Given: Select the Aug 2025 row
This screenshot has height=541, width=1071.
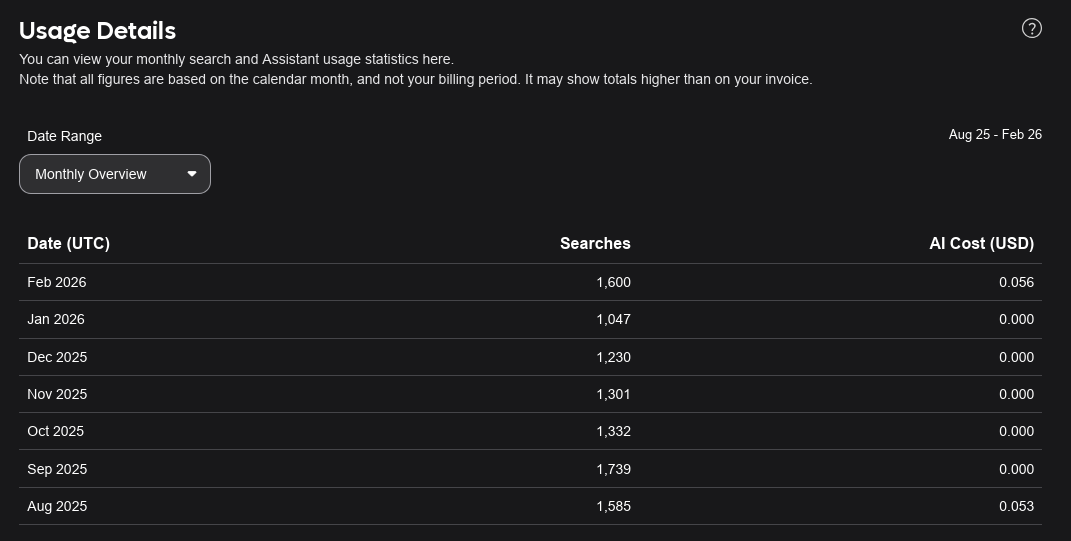Looking at the screenshot, I should (530, 506).
